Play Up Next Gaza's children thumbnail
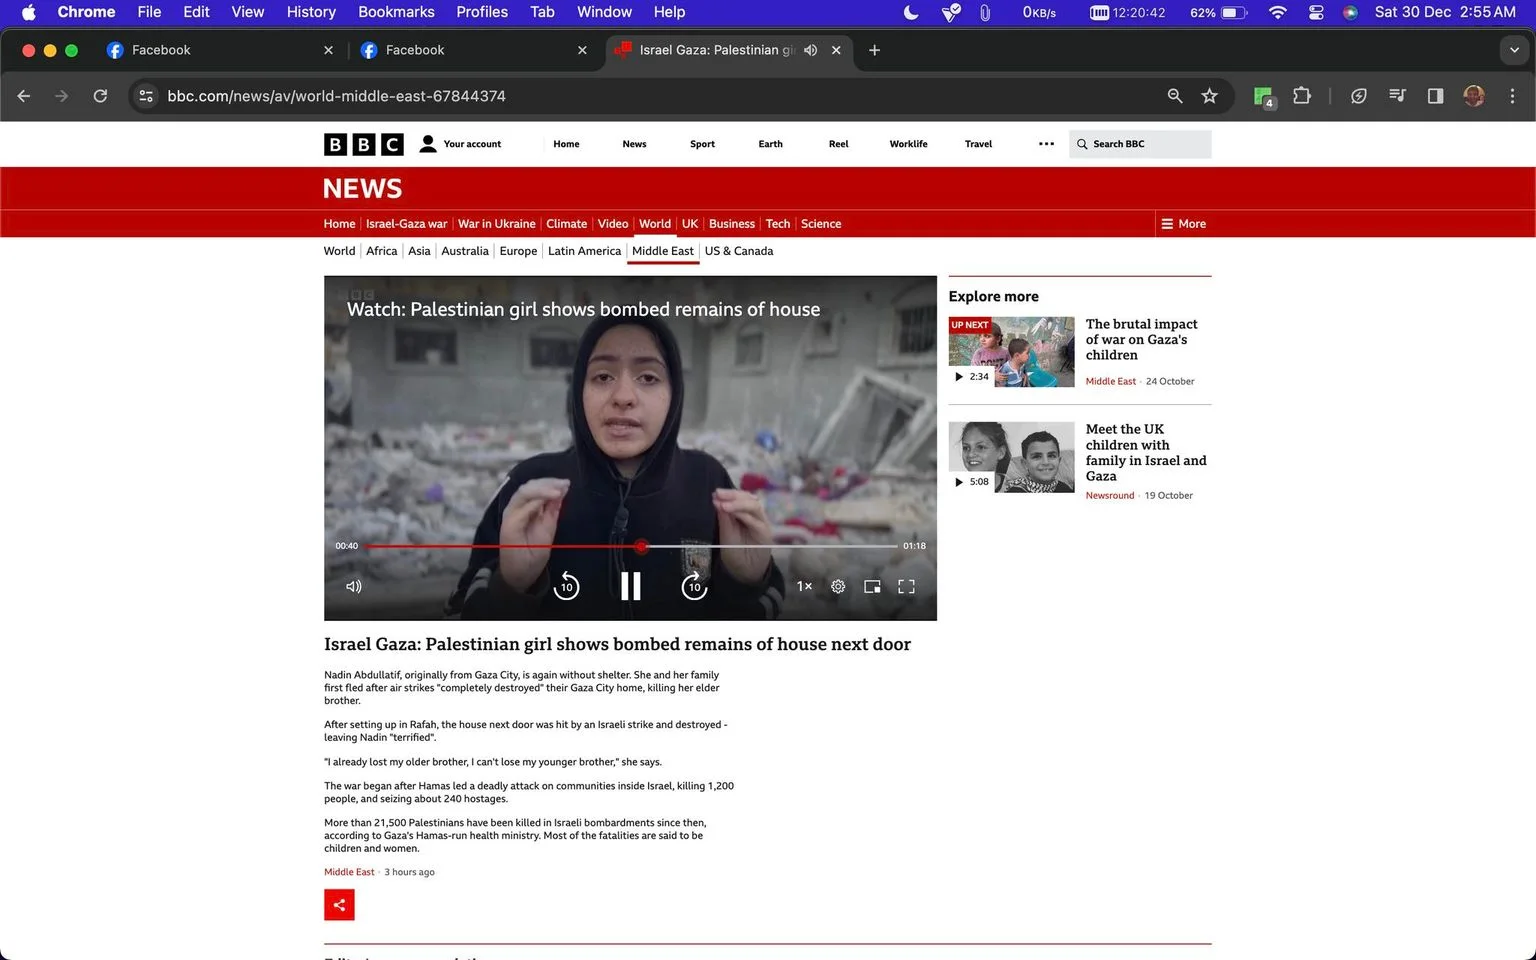This screenshot has height=960, width=1536. point(1011,352)
